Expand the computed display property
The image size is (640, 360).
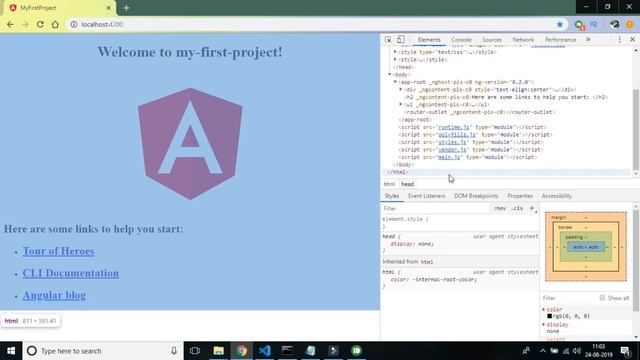coord(544,324)
